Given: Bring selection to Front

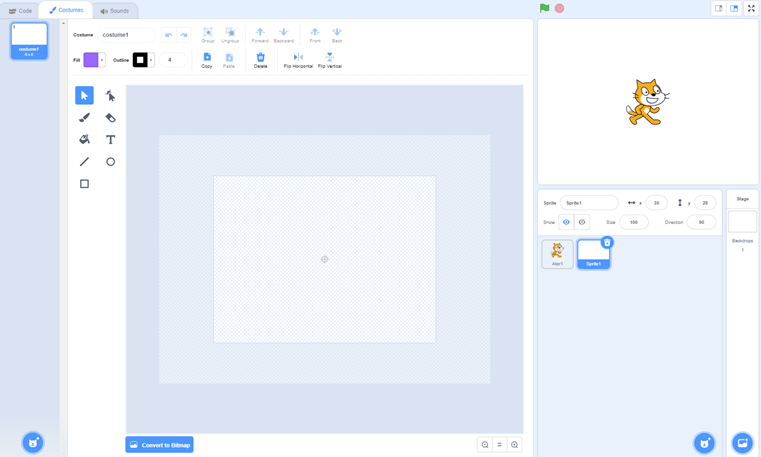Looking at the screenshot, I should pos(315,35).
